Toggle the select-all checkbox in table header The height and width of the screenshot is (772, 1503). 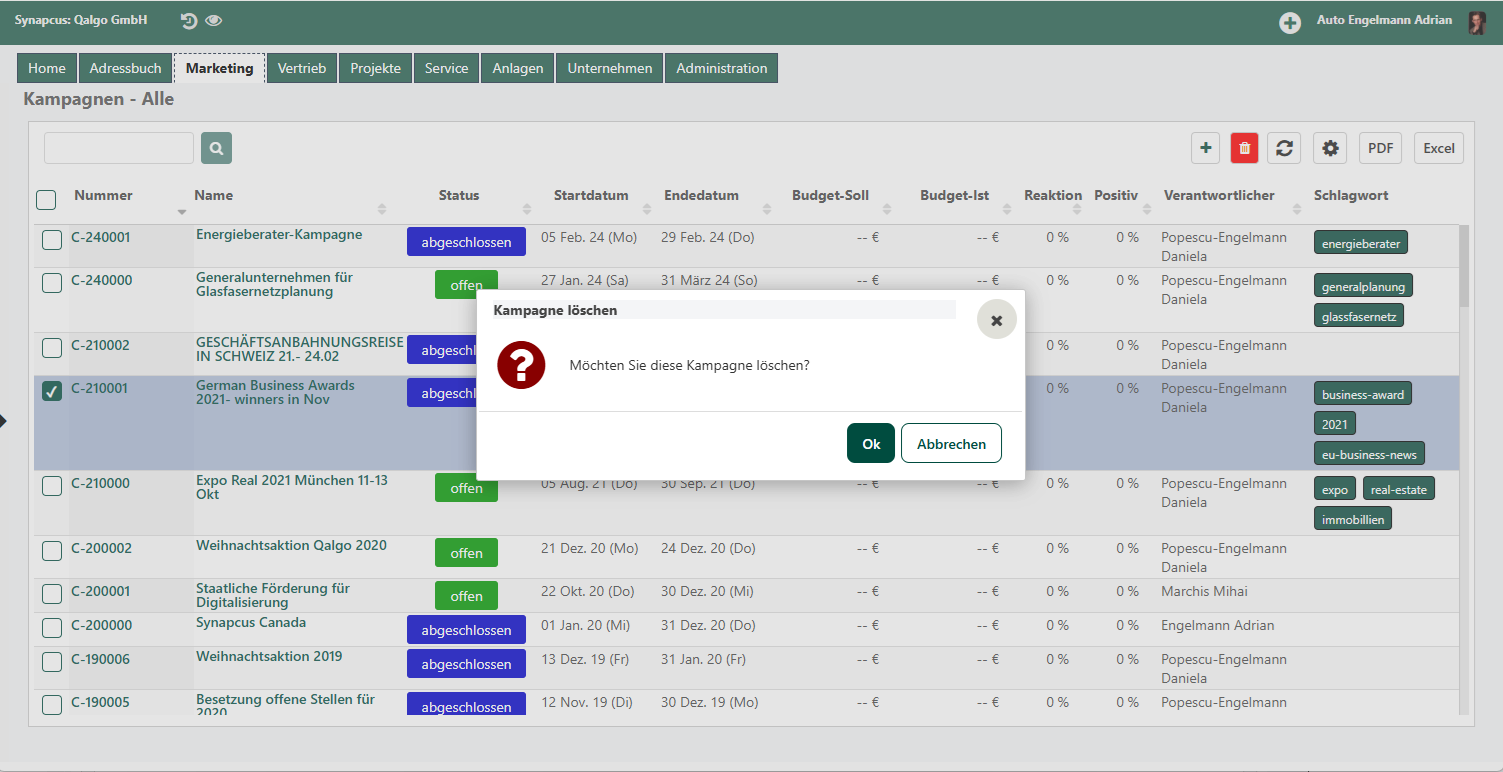46,200
